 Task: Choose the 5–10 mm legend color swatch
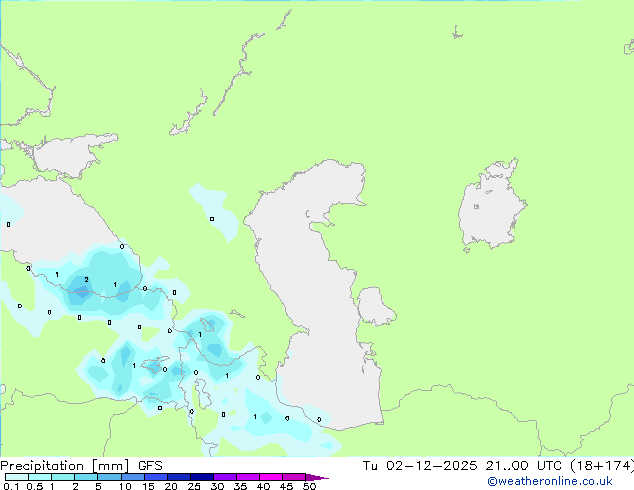coord(110,477)
